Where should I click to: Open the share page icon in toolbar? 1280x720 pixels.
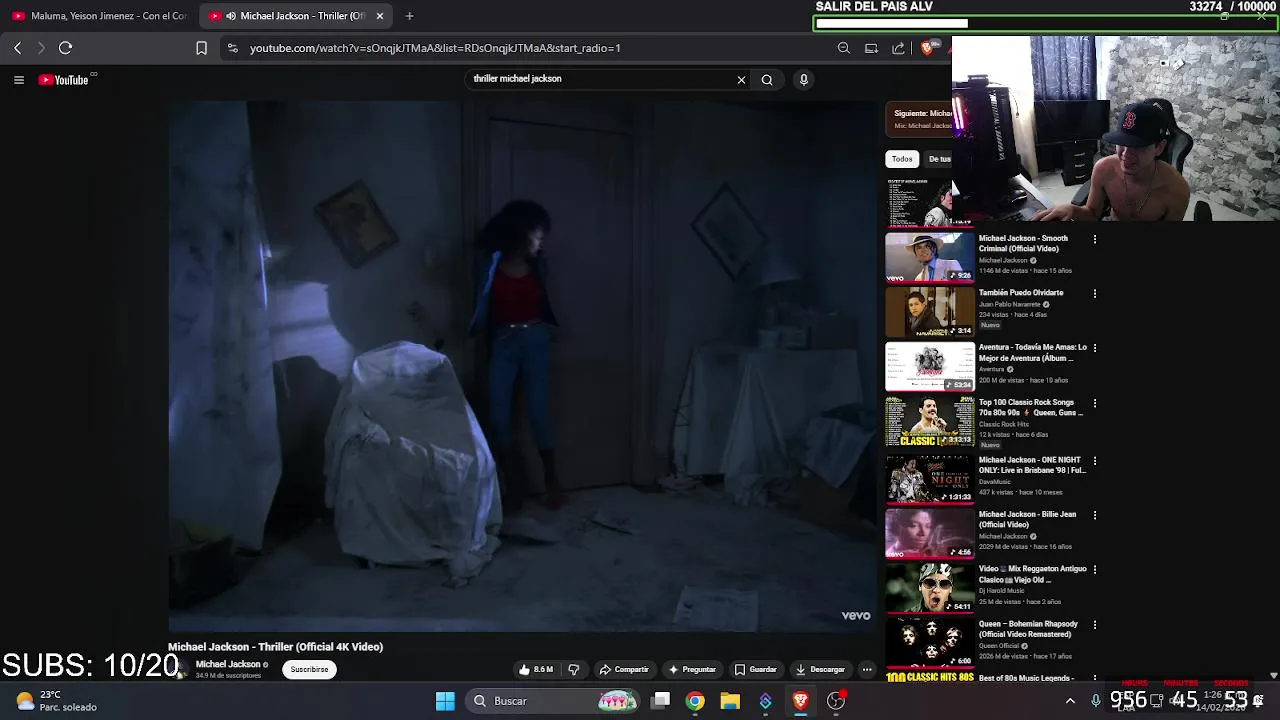898,48
